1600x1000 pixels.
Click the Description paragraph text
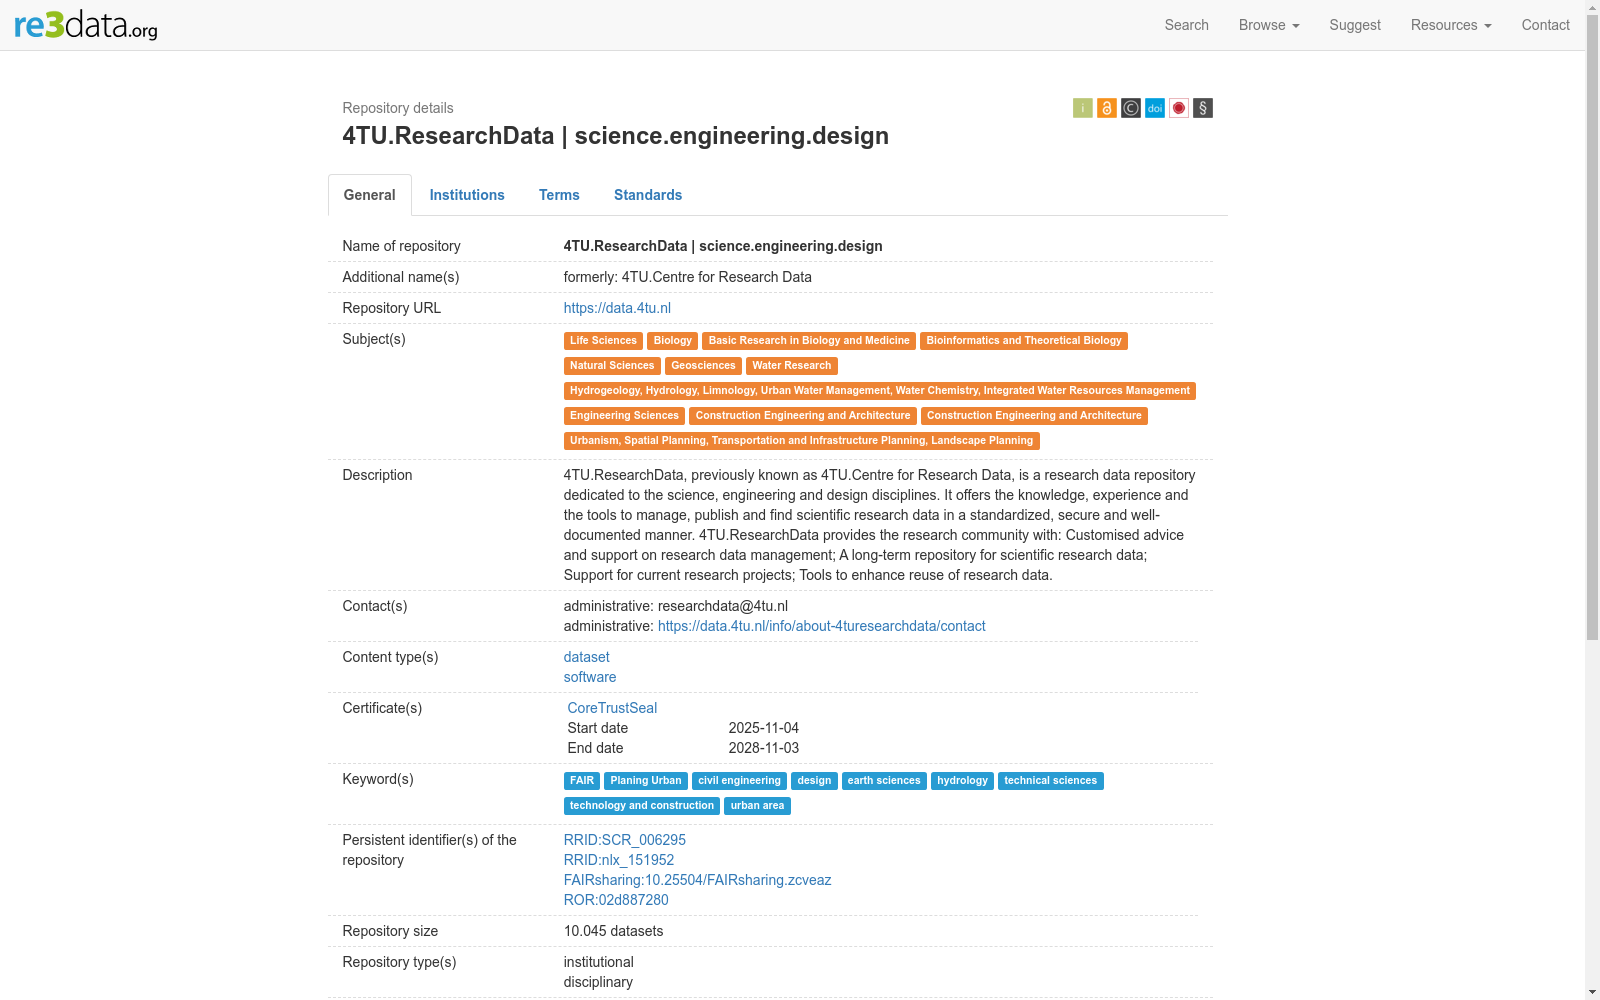click(880, 525)
